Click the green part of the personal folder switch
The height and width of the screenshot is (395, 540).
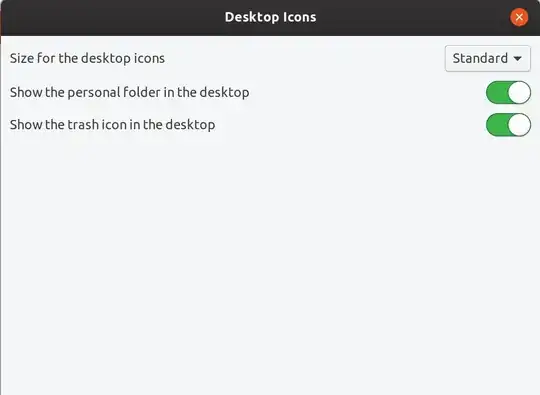click(496, 92)
